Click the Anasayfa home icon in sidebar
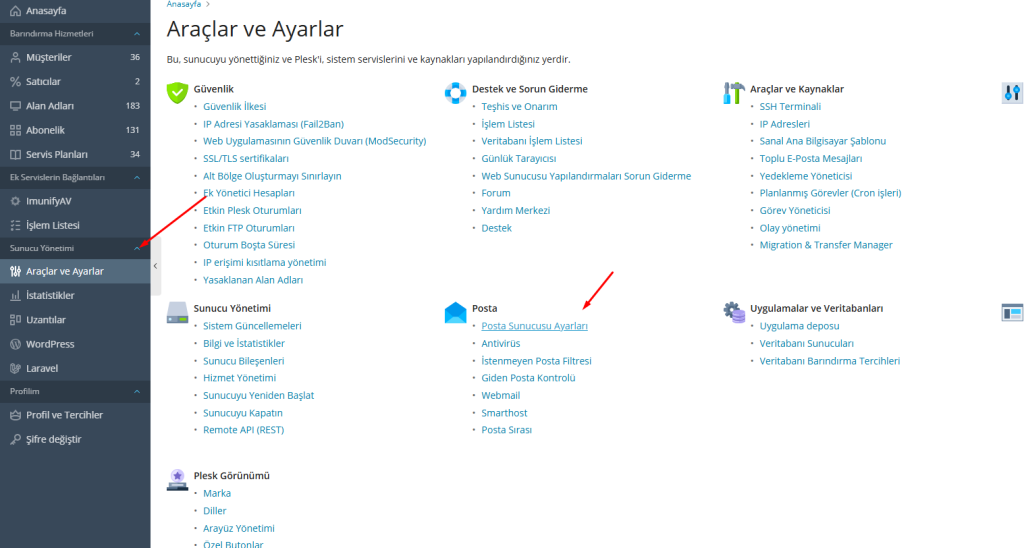Viewport: 1024px width, 548px height. click(15, 10)
